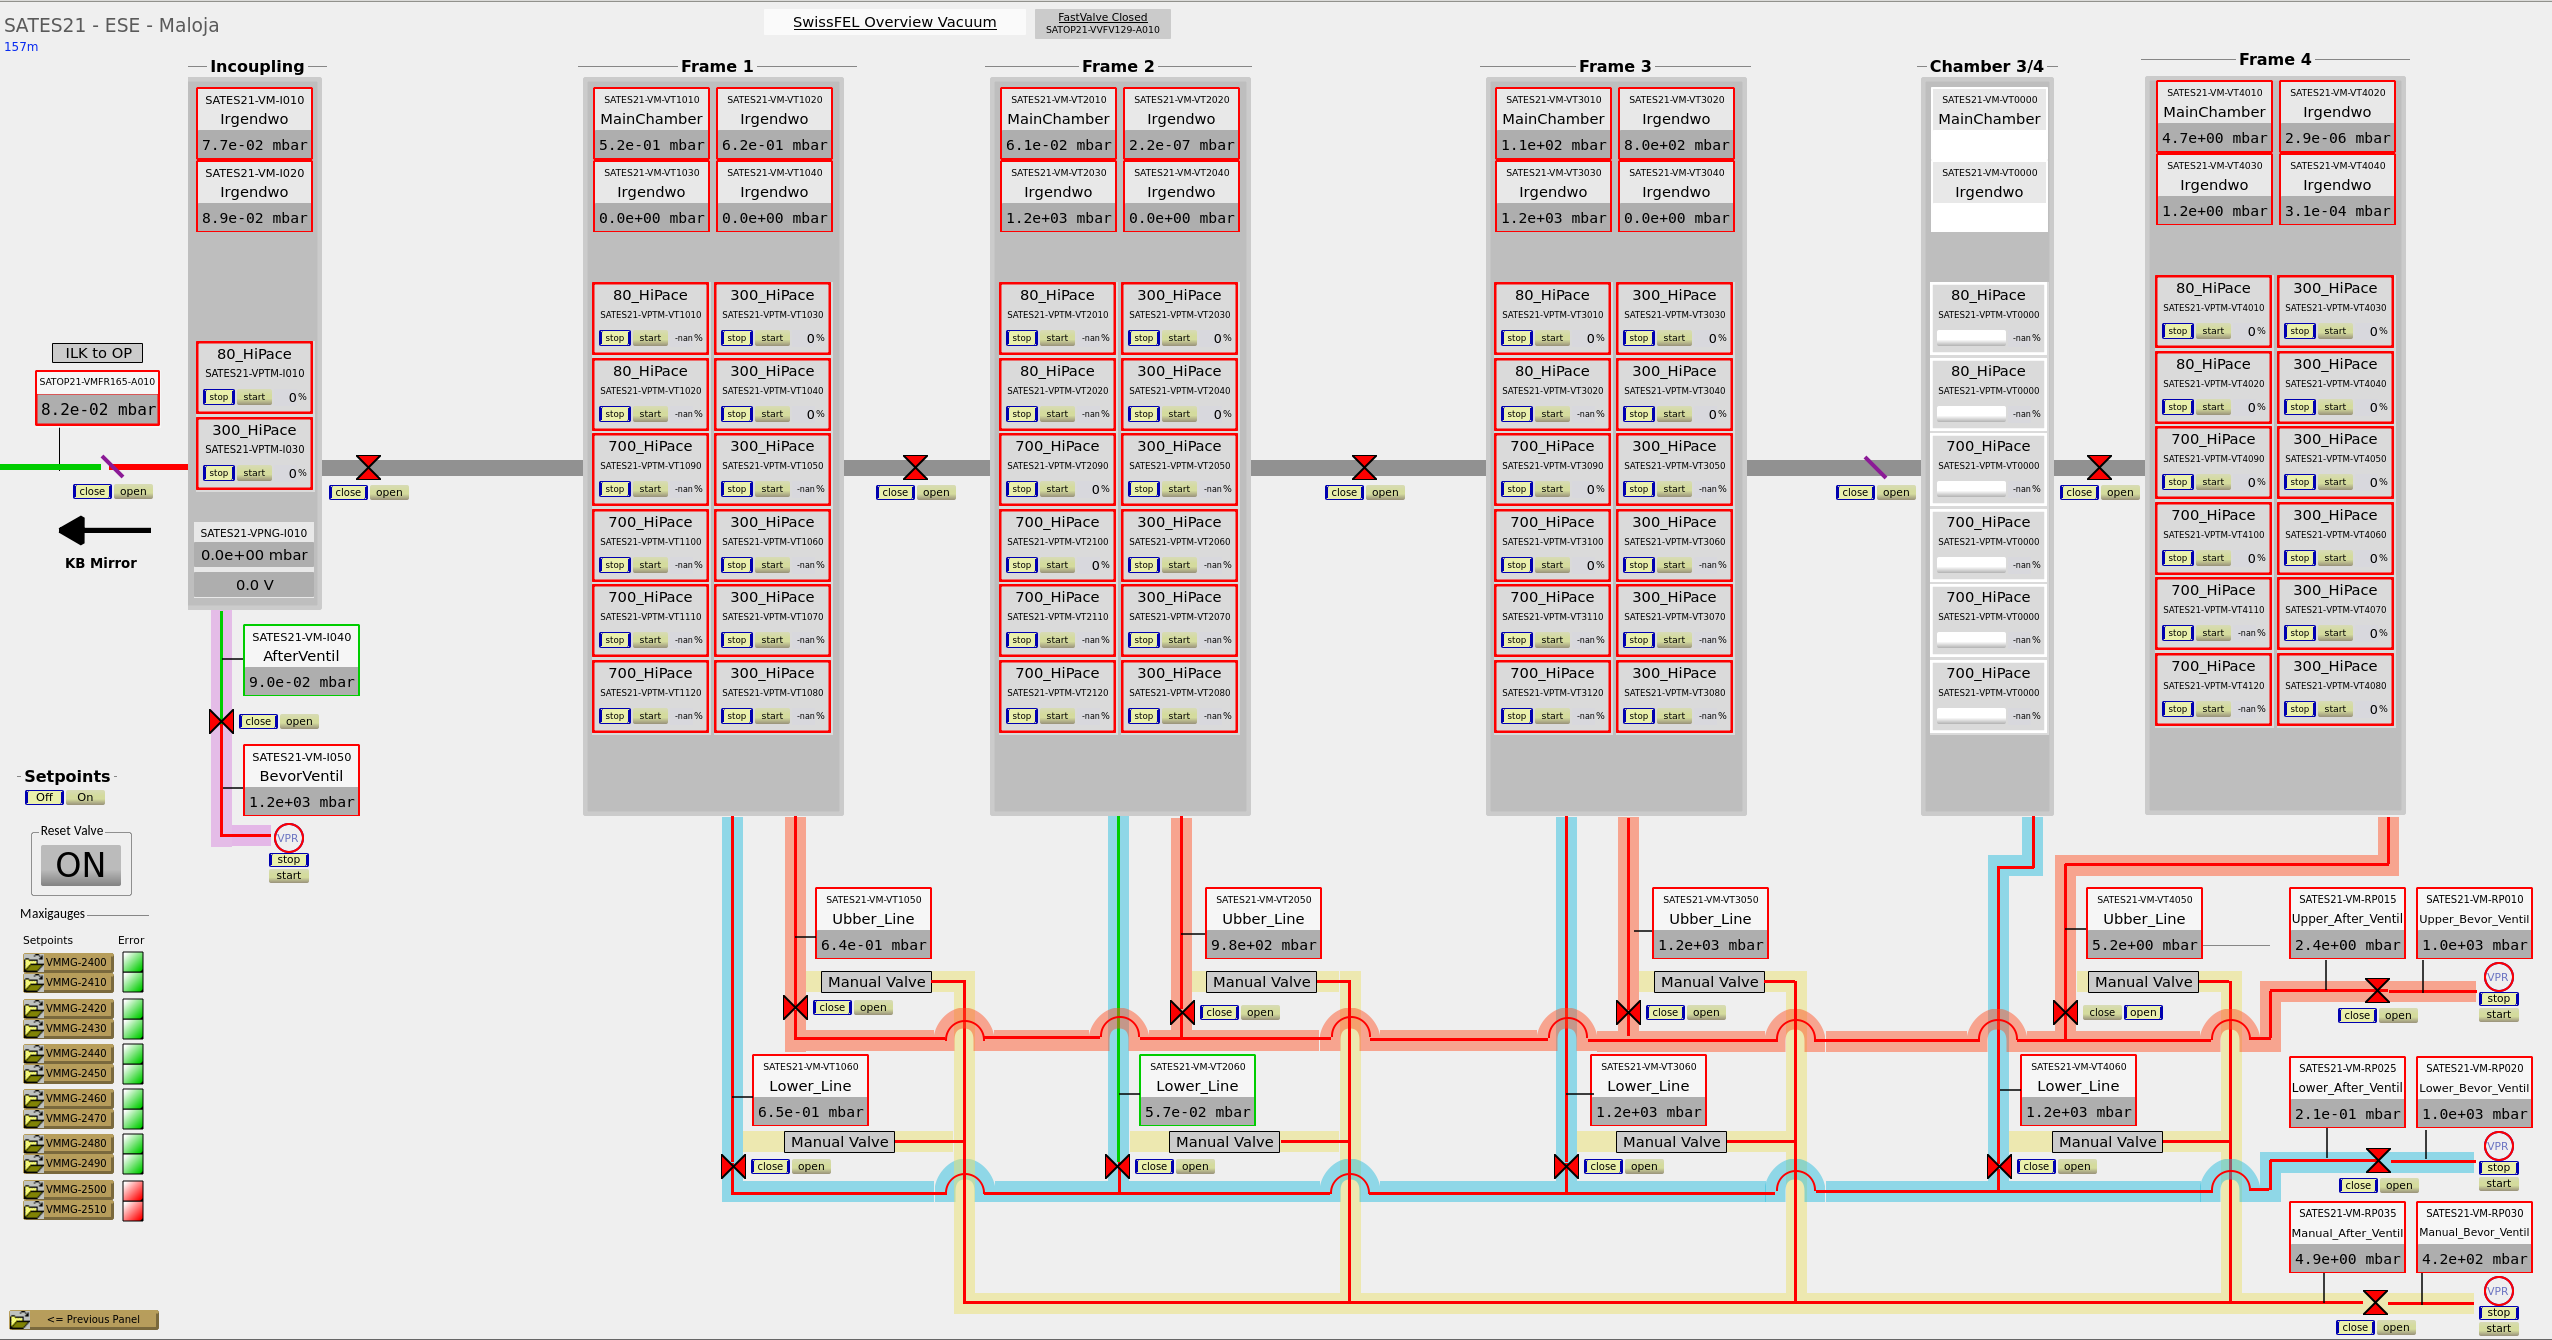Open the valve left of Chamber 3/4
The width and height of the screenshot is (2552, 1340).
click(x=1896, y=492)
